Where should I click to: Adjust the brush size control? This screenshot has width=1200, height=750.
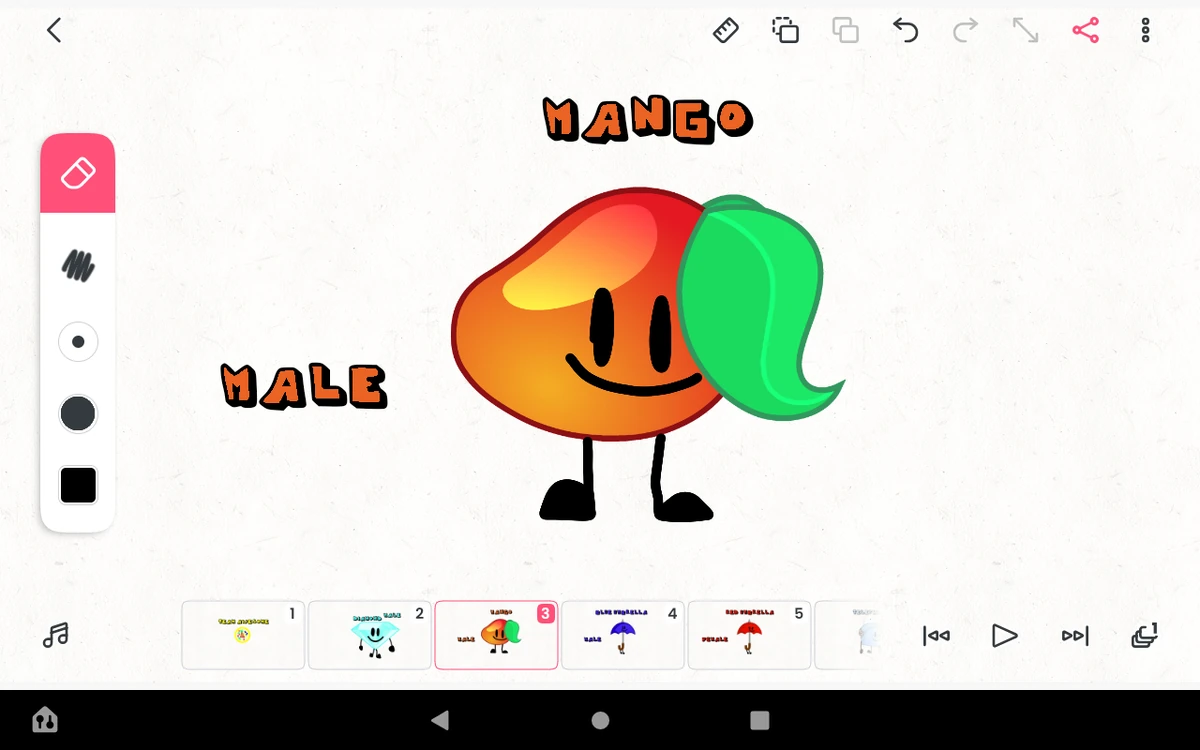pos(78,341)
